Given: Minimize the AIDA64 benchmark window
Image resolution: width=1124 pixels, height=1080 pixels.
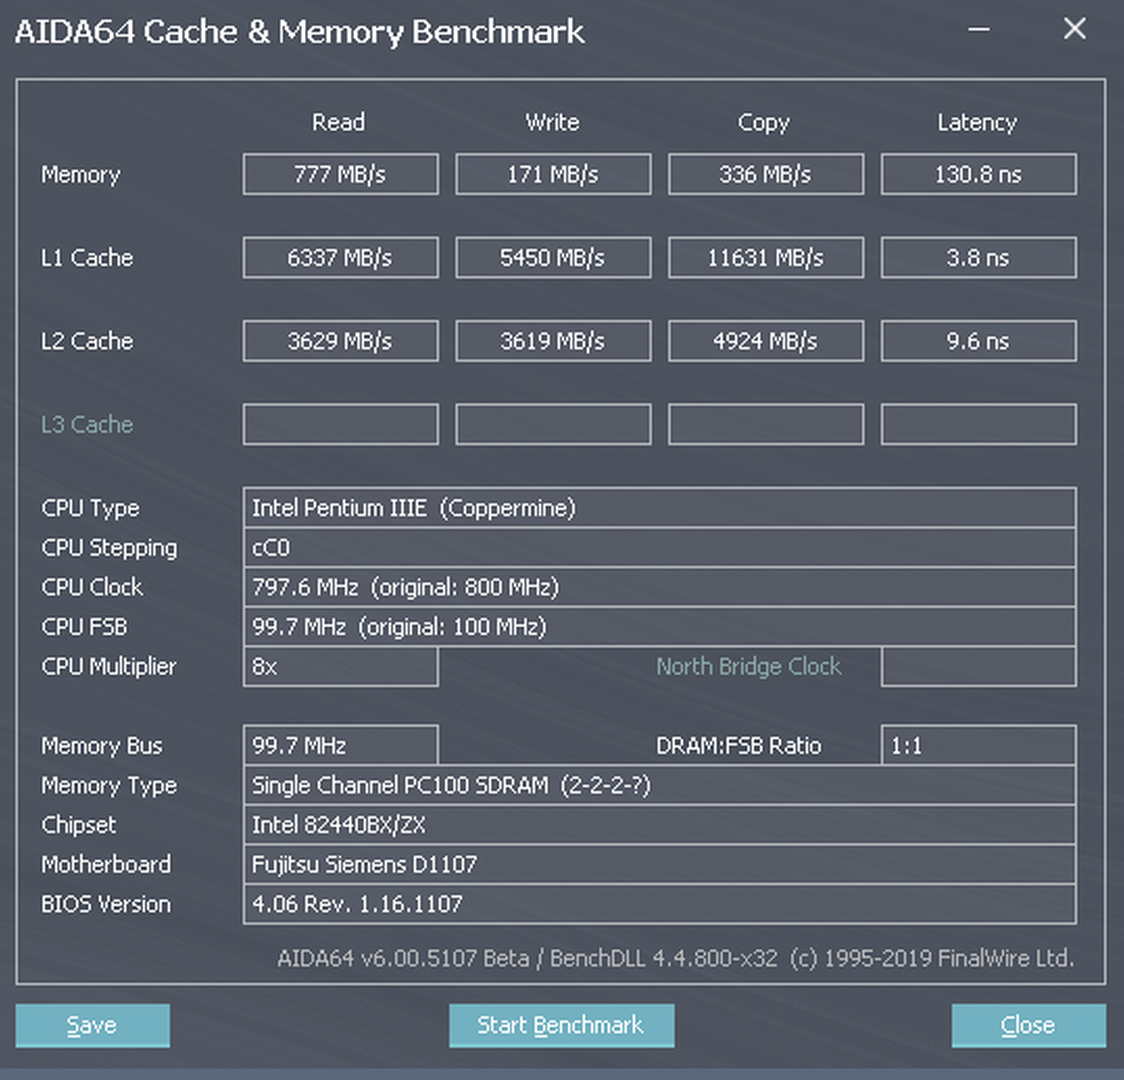Looking at the screenshot, I should [978, 29].
